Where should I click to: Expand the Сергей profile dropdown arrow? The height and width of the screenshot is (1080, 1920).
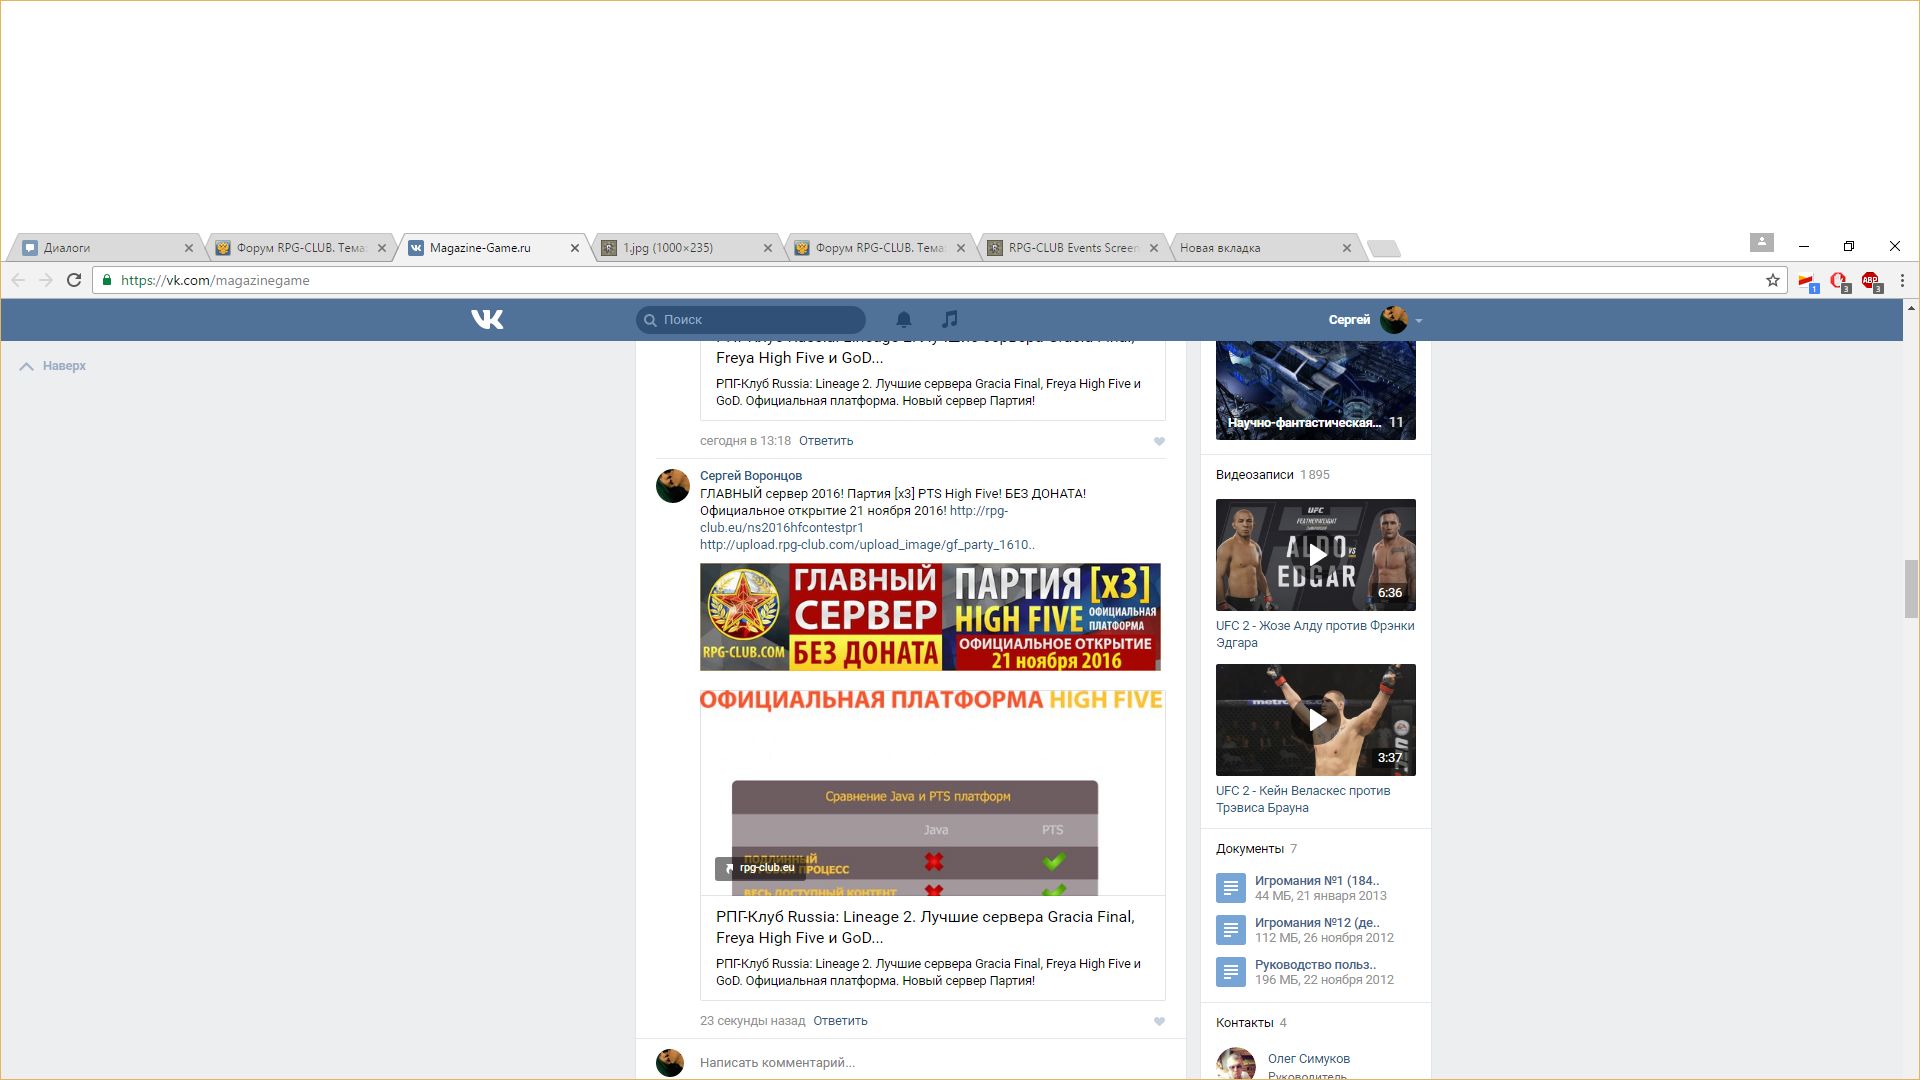pyautogui.click(x=1419, y=321)
